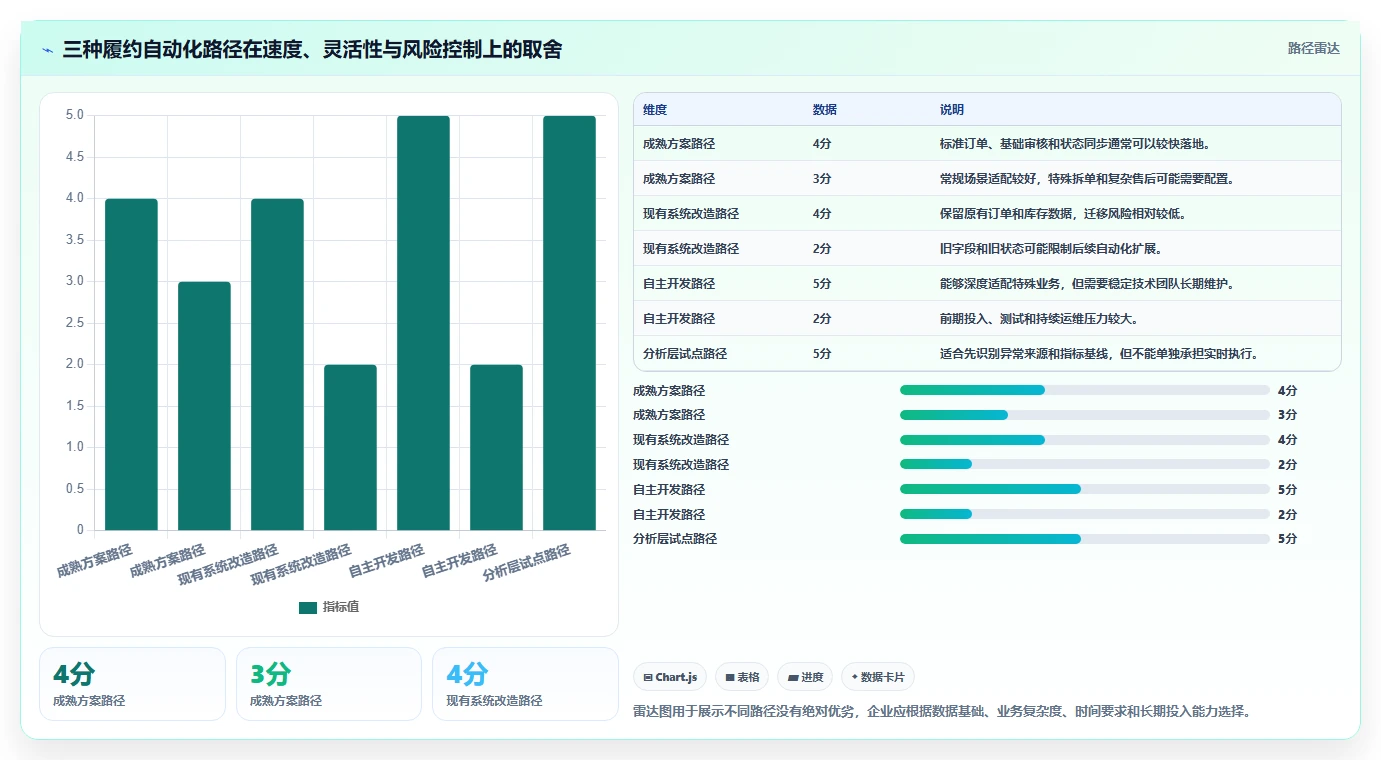Viewport: 1381px width, 760px height.
Task: Select the 进度 chip
Action: tap(805, 677)
